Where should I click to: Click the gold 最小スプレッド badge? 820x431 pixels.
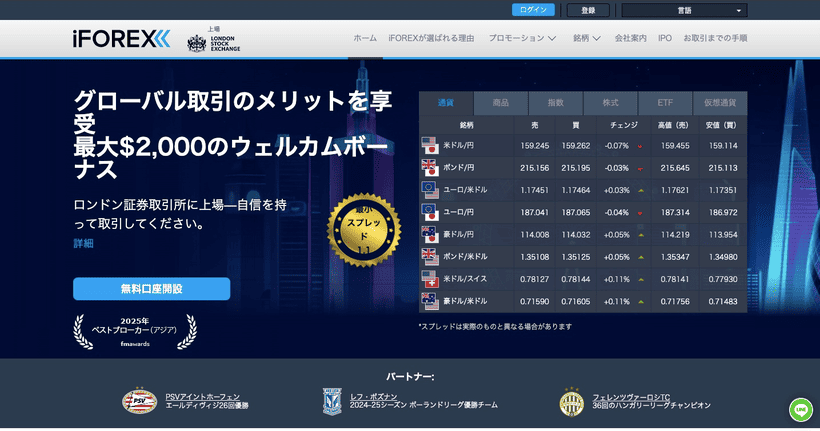(x=364, y=230)
